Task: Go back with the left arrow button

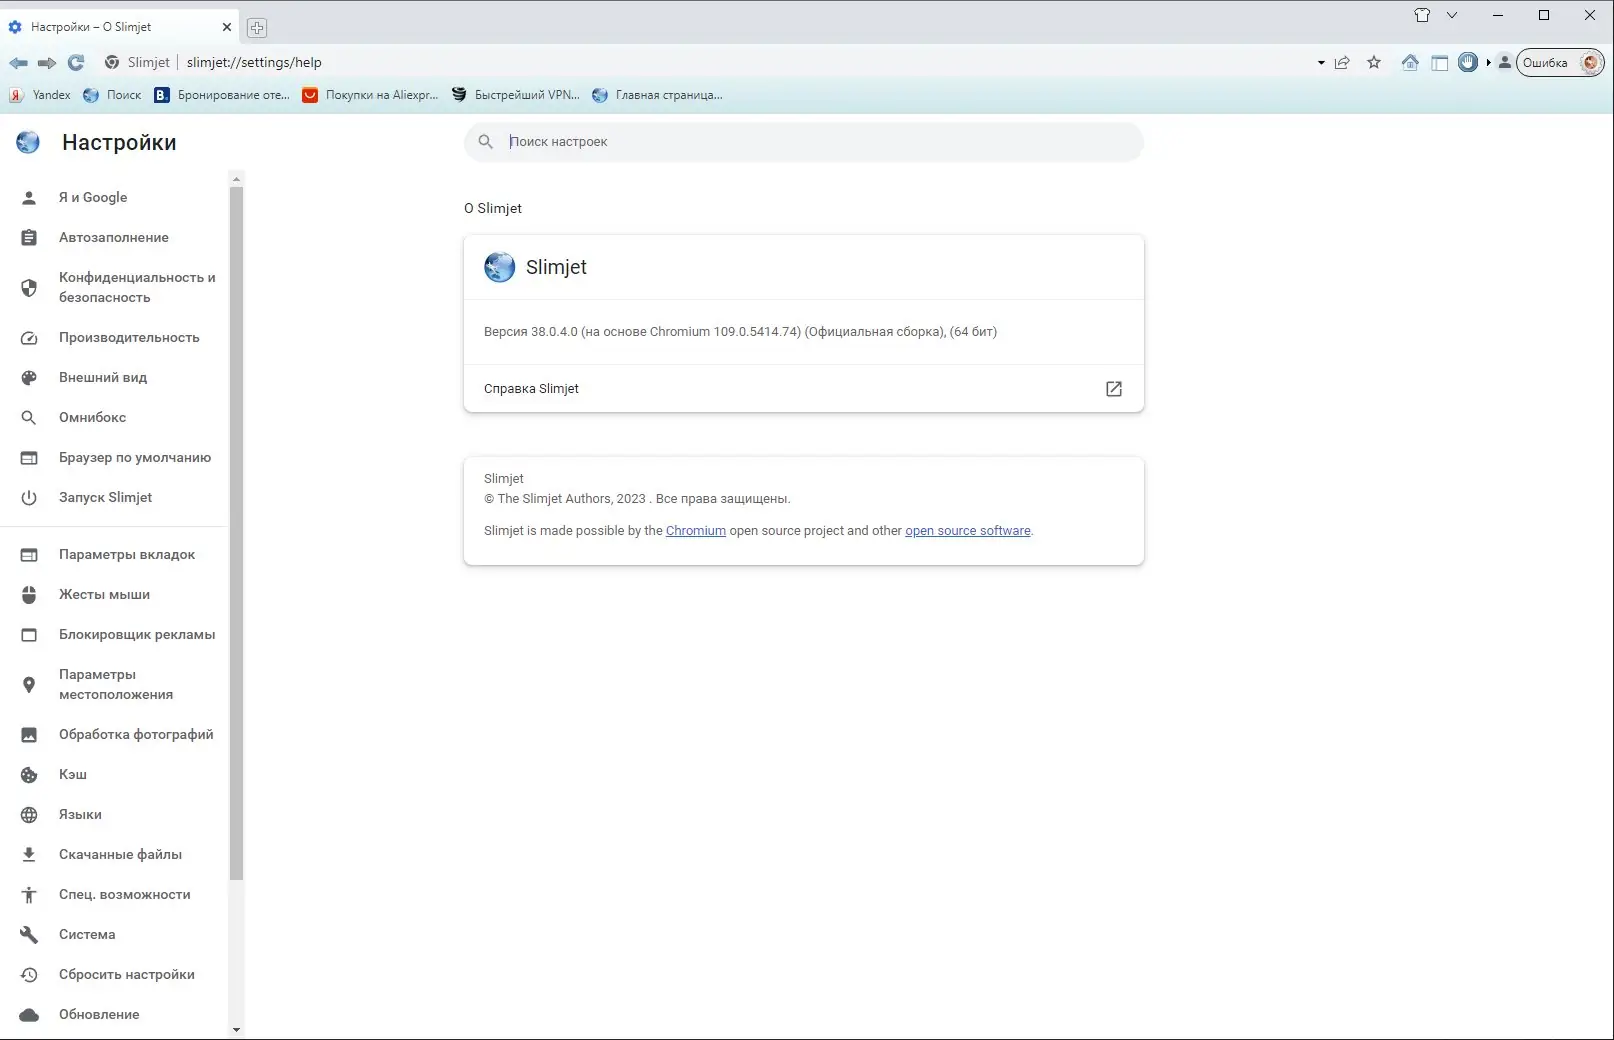Action: pyautogui.click(x=19, y=63)
